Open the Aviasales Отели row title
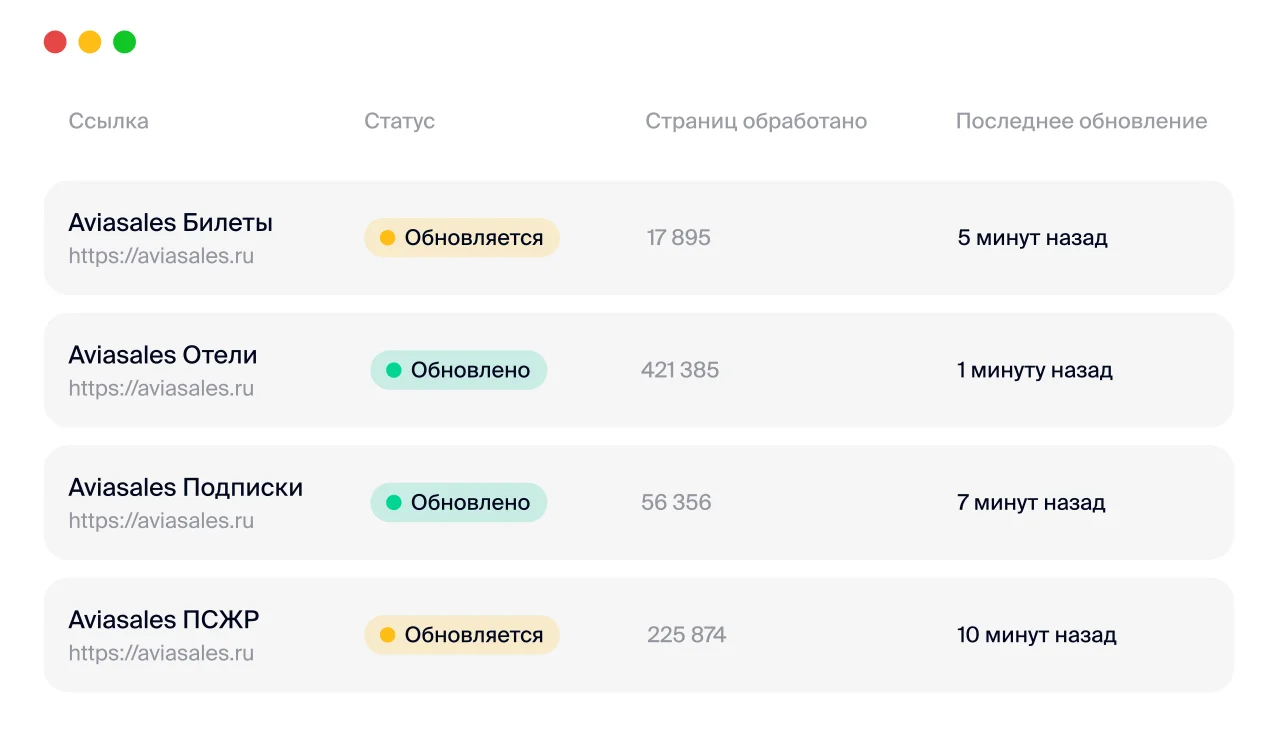 [x=162, y=355]
